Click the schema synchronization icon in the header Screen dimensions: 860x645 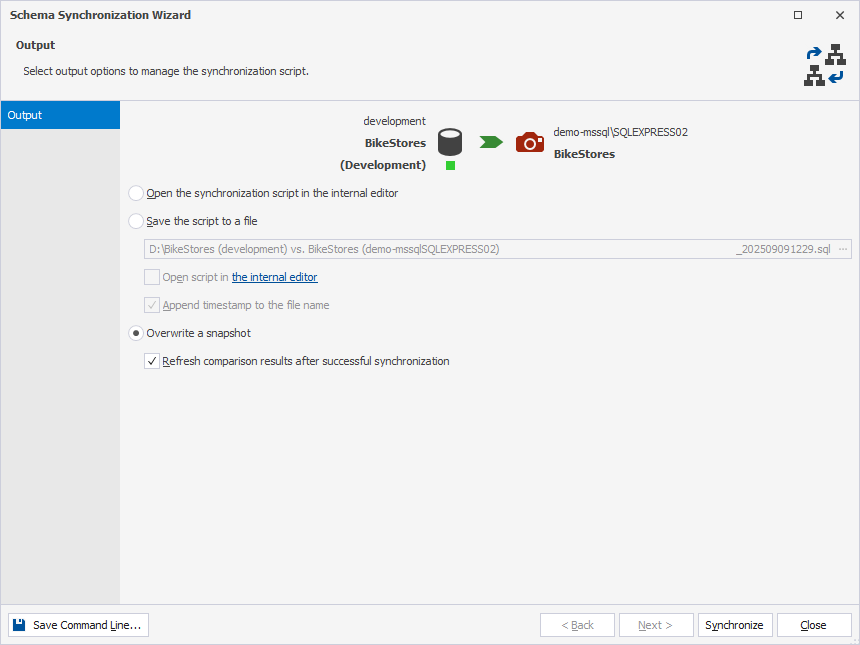(x=825, y=65)
